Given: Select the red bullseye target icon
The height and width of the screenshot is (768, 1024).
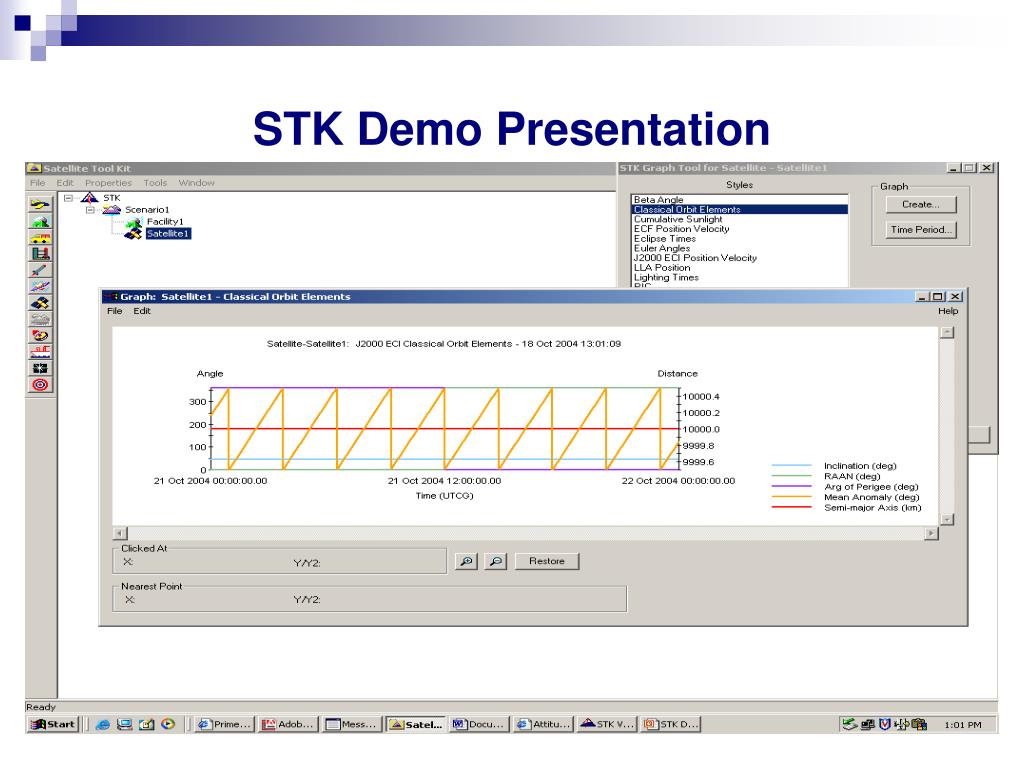Looking at the screenshot, I should tap(40, 384).
